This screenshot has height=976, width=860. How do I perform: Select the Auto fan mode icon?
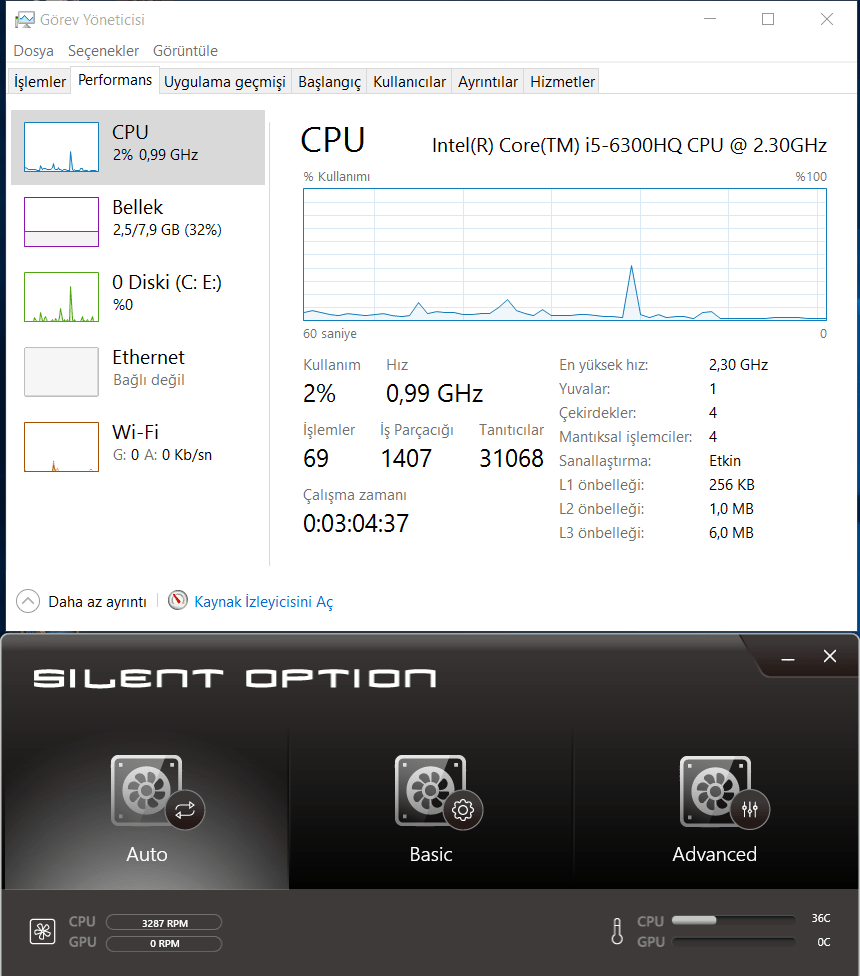pyautogui.click(x=157, y=792)
